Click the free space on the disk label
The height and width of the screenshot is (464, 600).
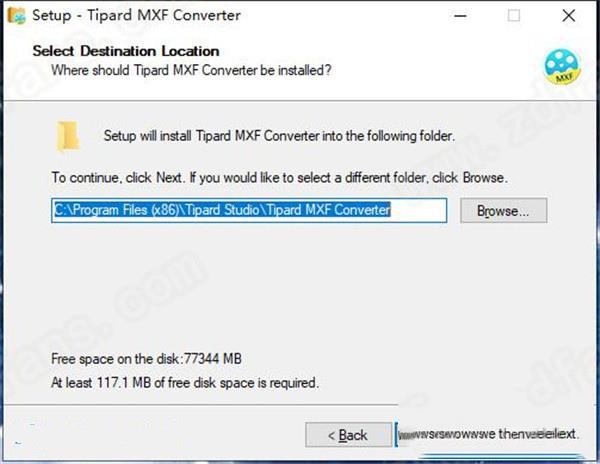pos(146,359)
